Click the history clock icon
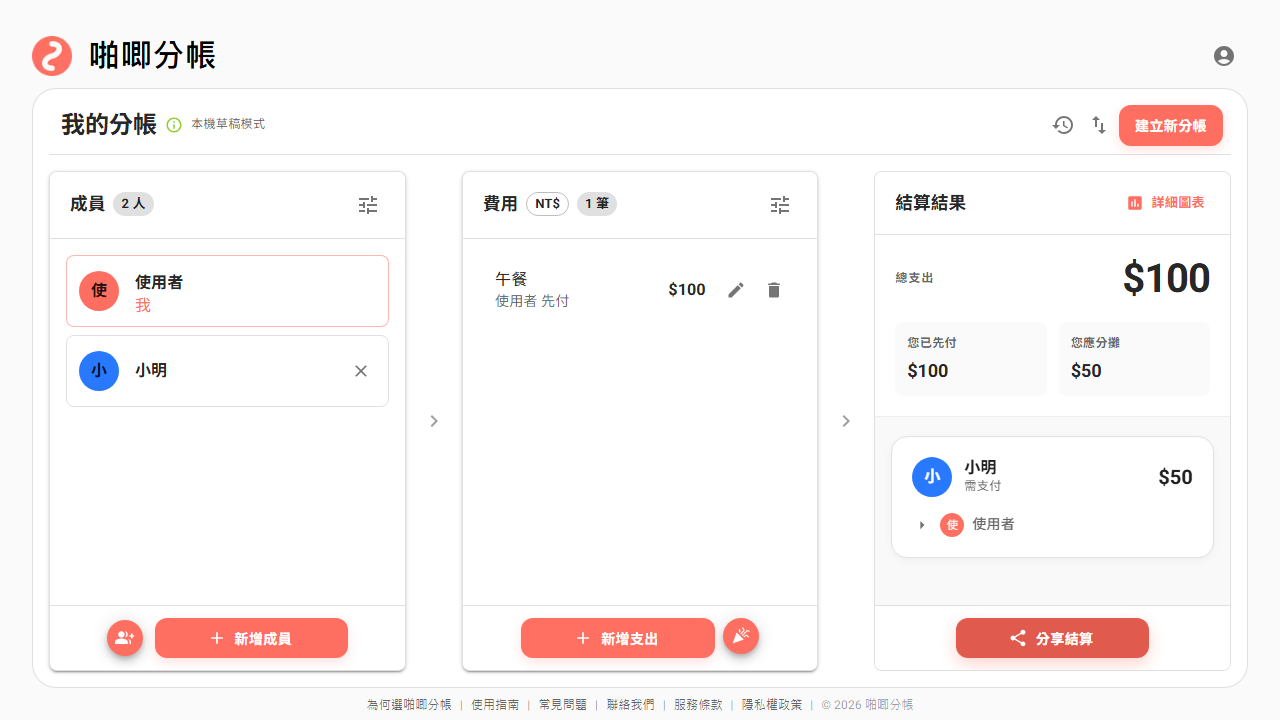Screen dimensions: 1280x720 [x=1063, y=125]
